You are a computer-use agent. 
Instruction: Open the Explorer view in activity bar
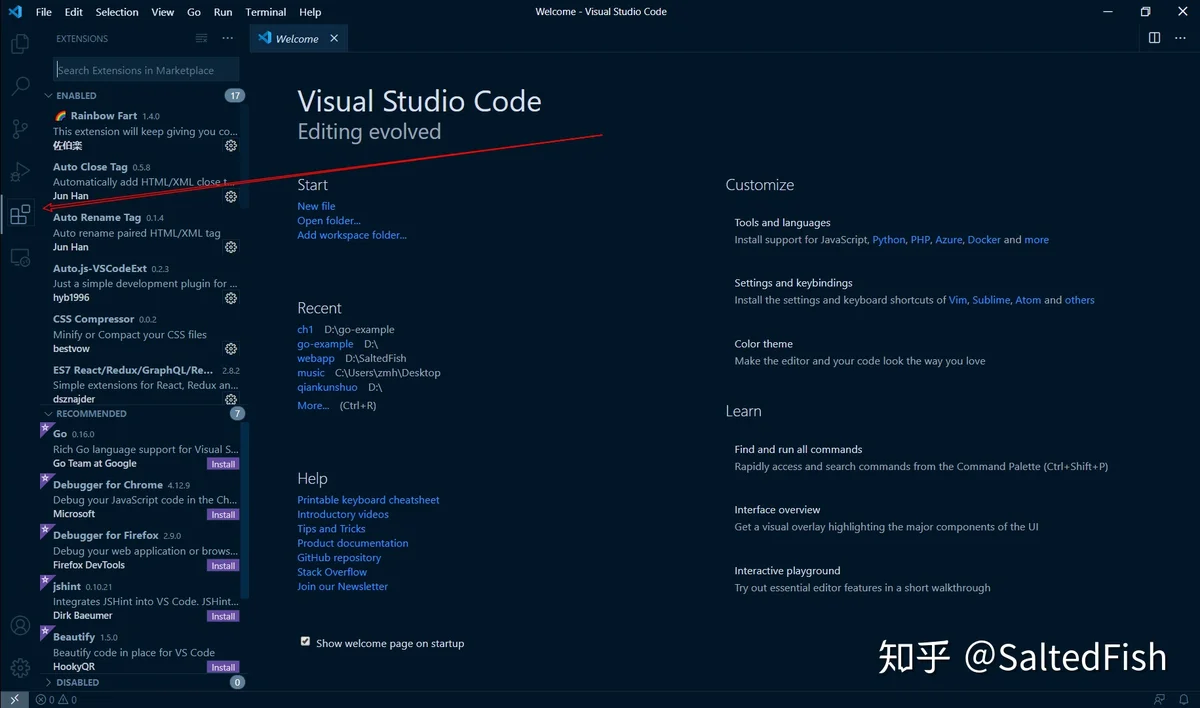point(20,44)
